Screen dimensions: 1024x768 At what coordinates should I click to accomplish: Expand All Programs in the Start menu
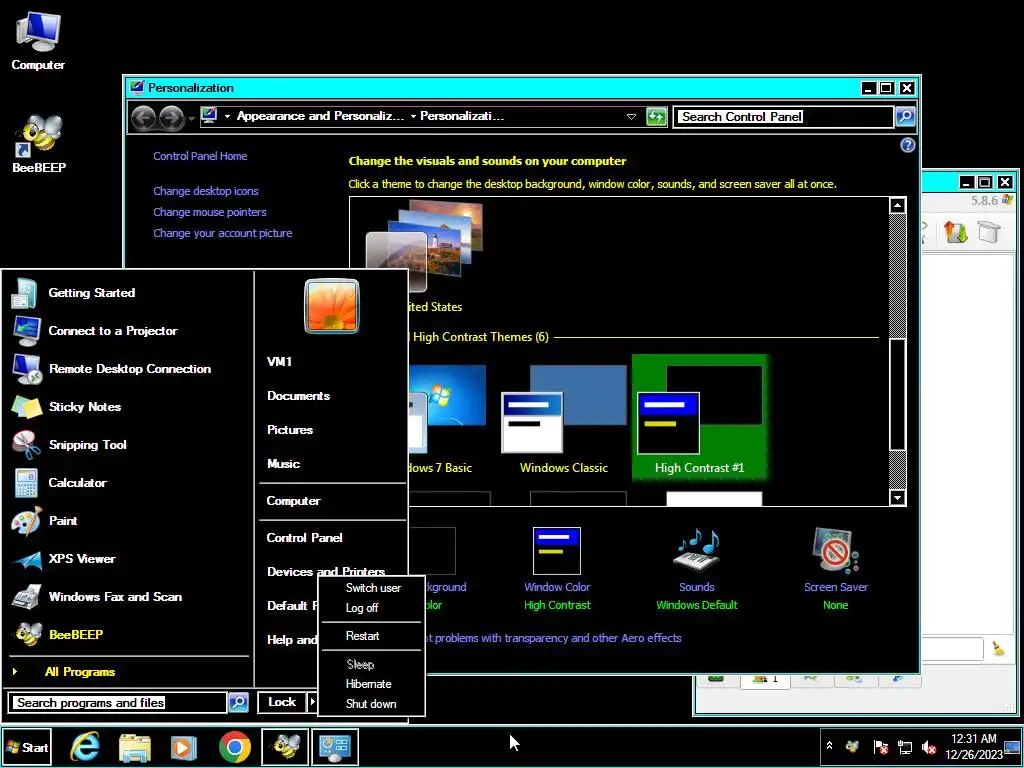pyautogui.click(x=80, y=671)
